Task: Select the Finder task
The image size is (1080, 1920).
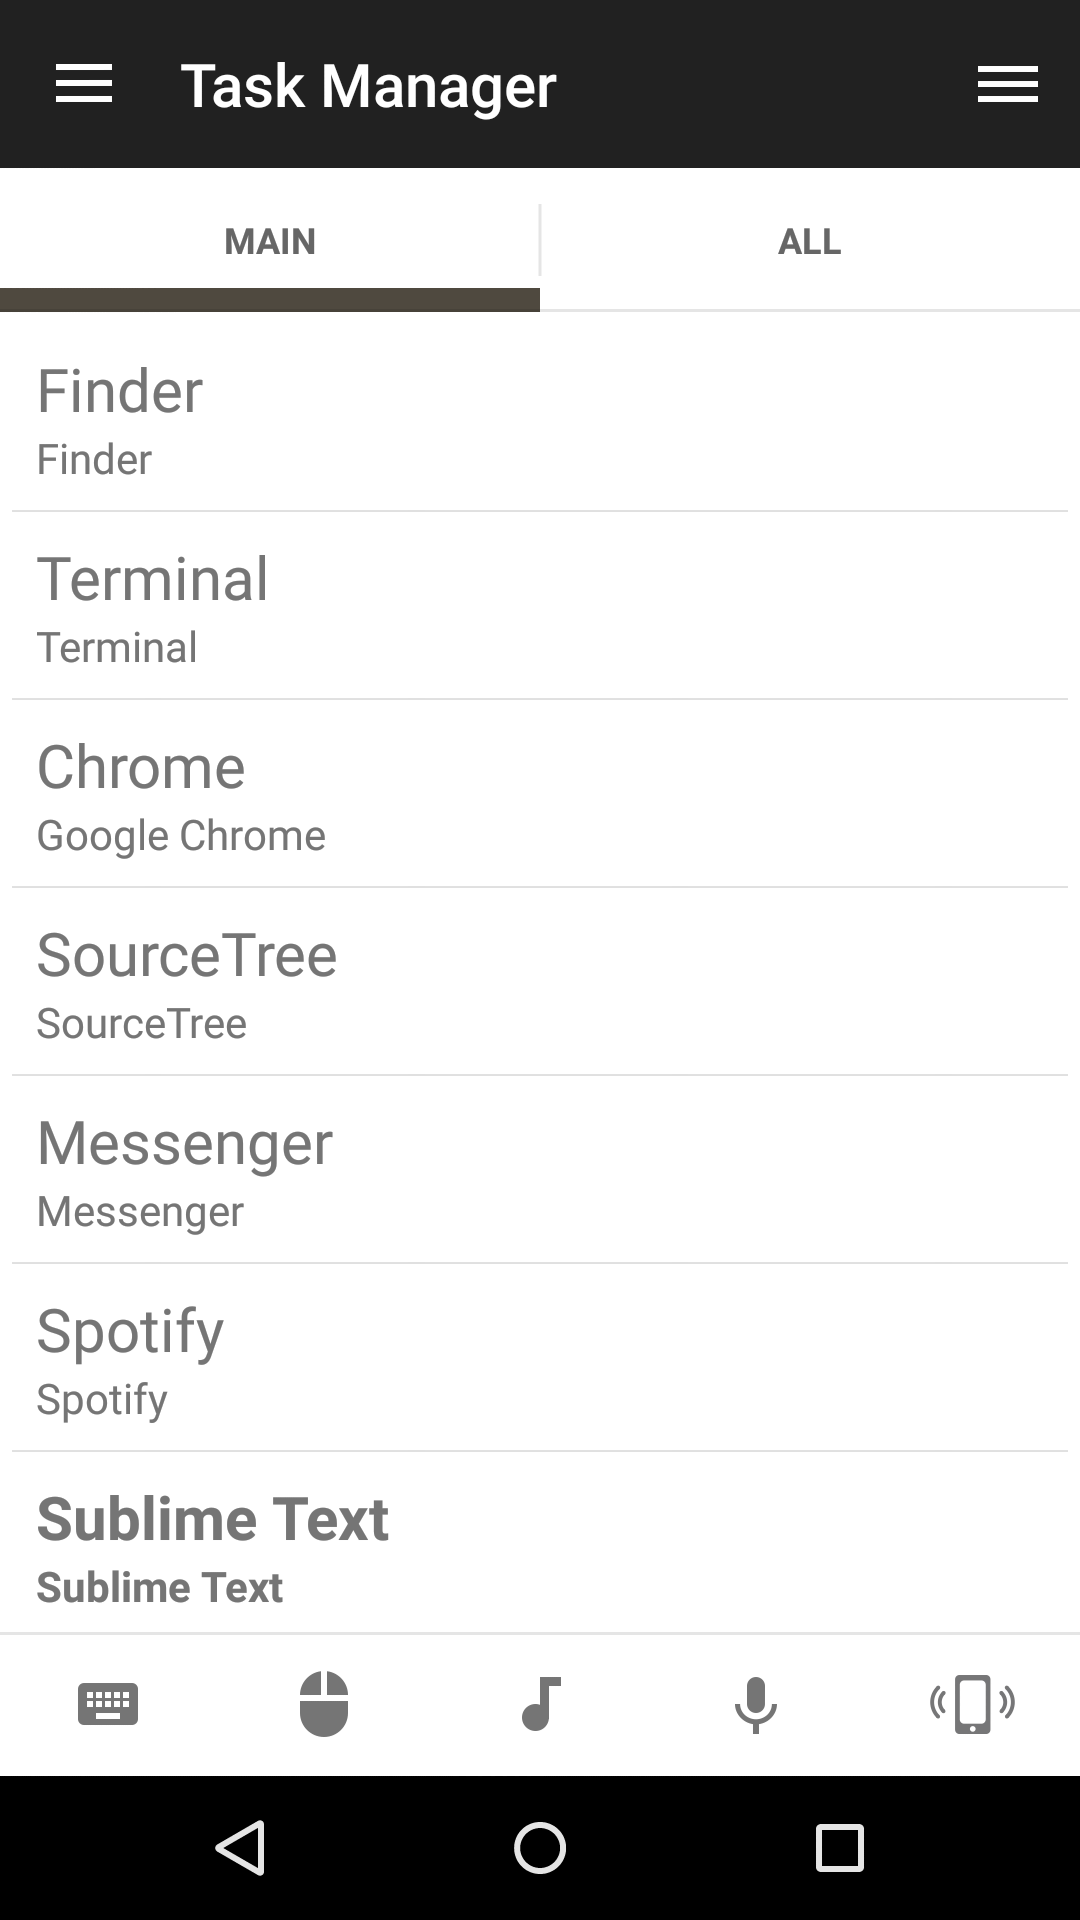Action: pyautogui.click(x=540, y=419)
